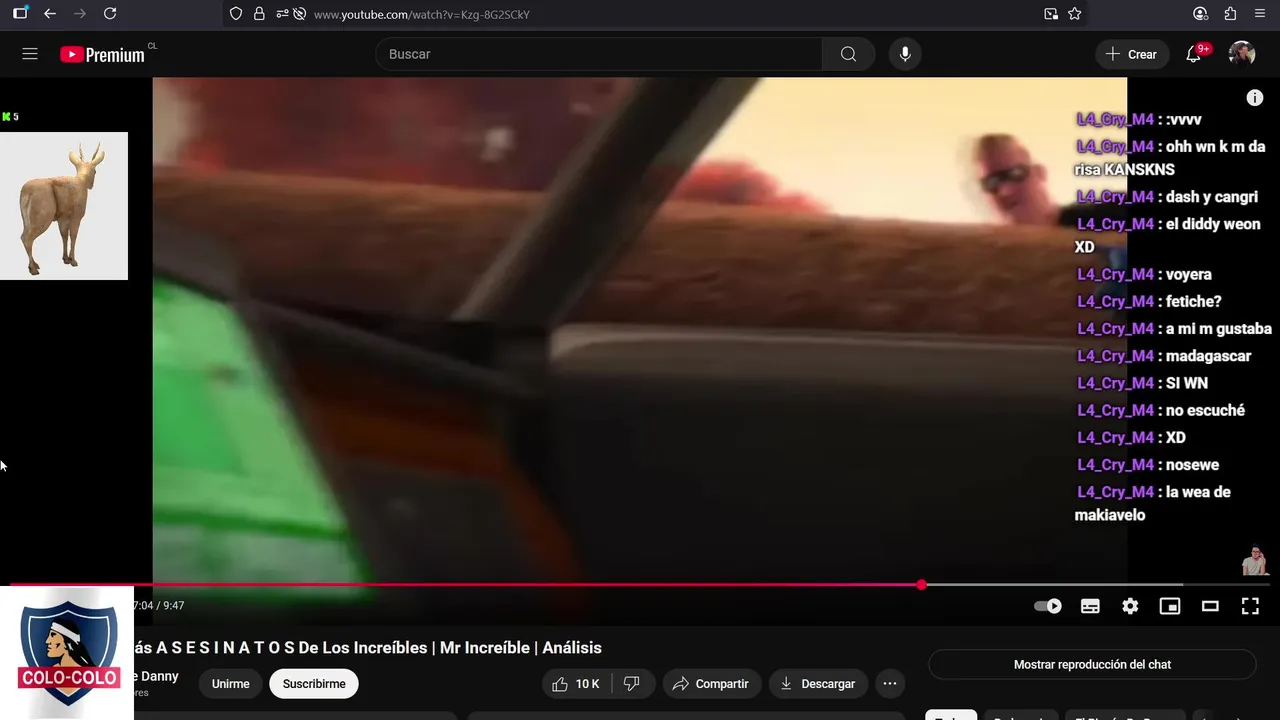Viewport: 1280px width, 720px height.
Task: Open the account avatar menu
Action: tap(1242, 54)
